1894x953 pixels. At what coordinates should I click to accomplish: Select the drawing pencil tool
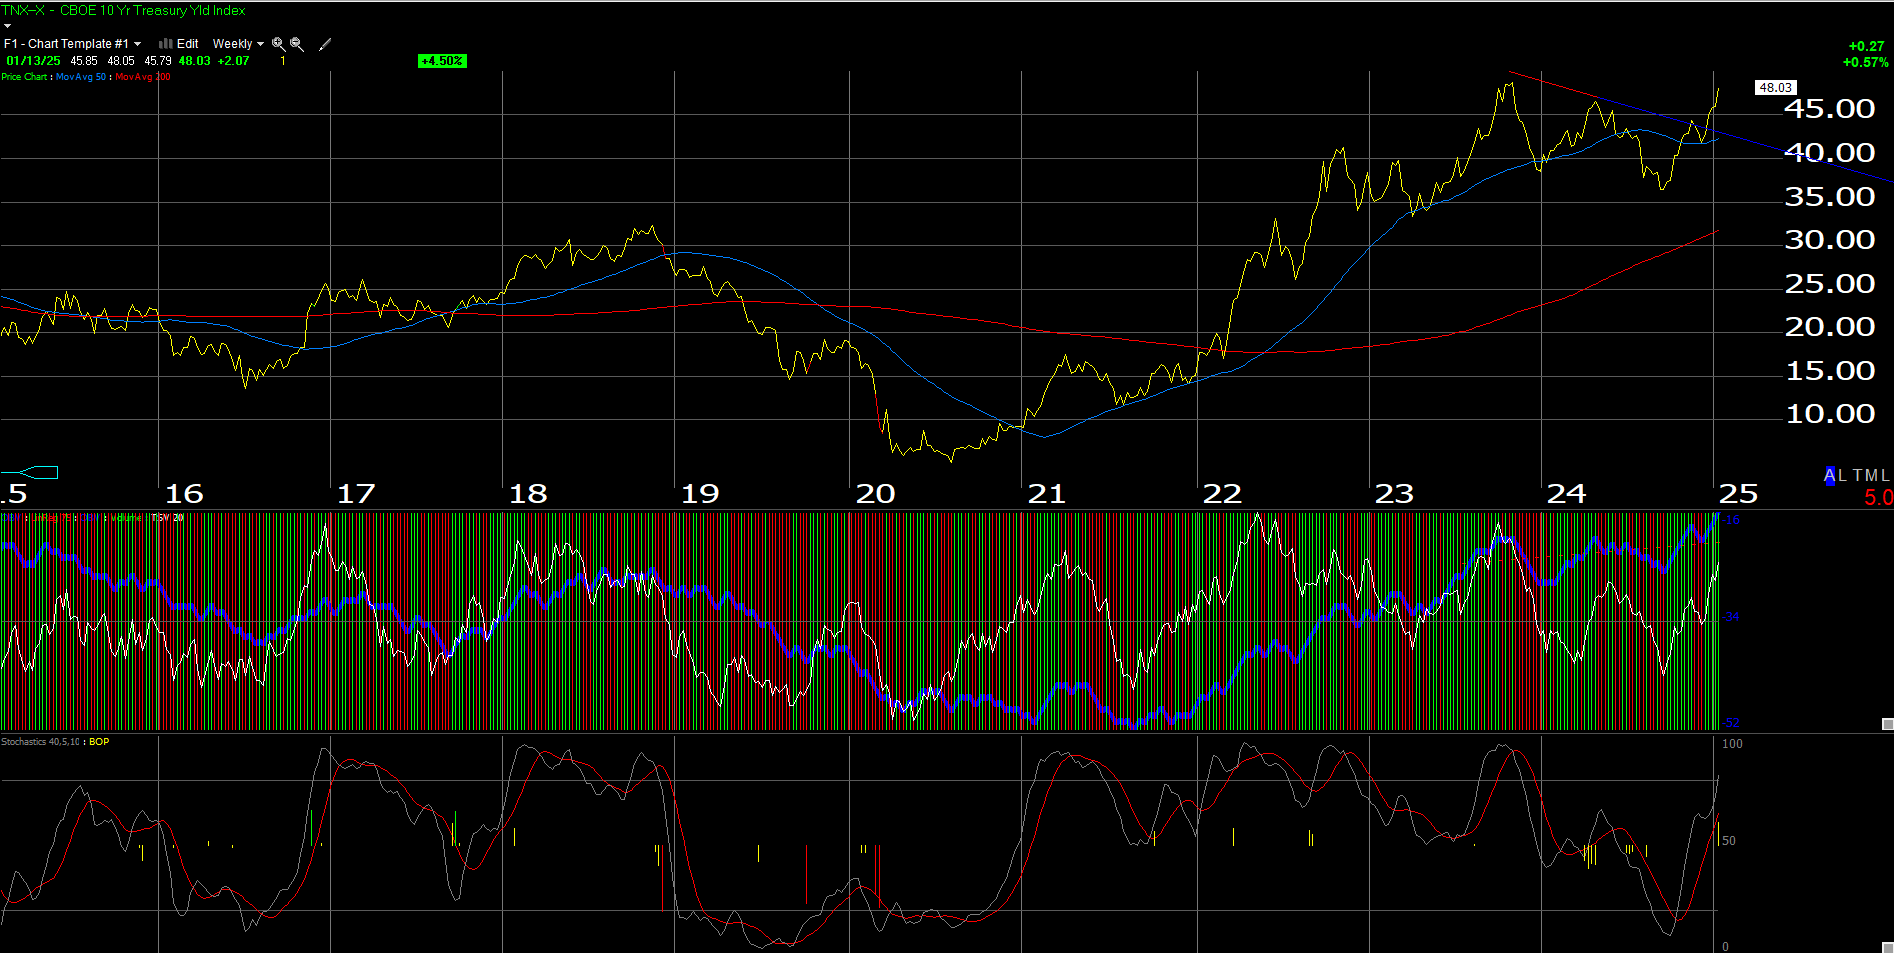[x=323, y=44]
